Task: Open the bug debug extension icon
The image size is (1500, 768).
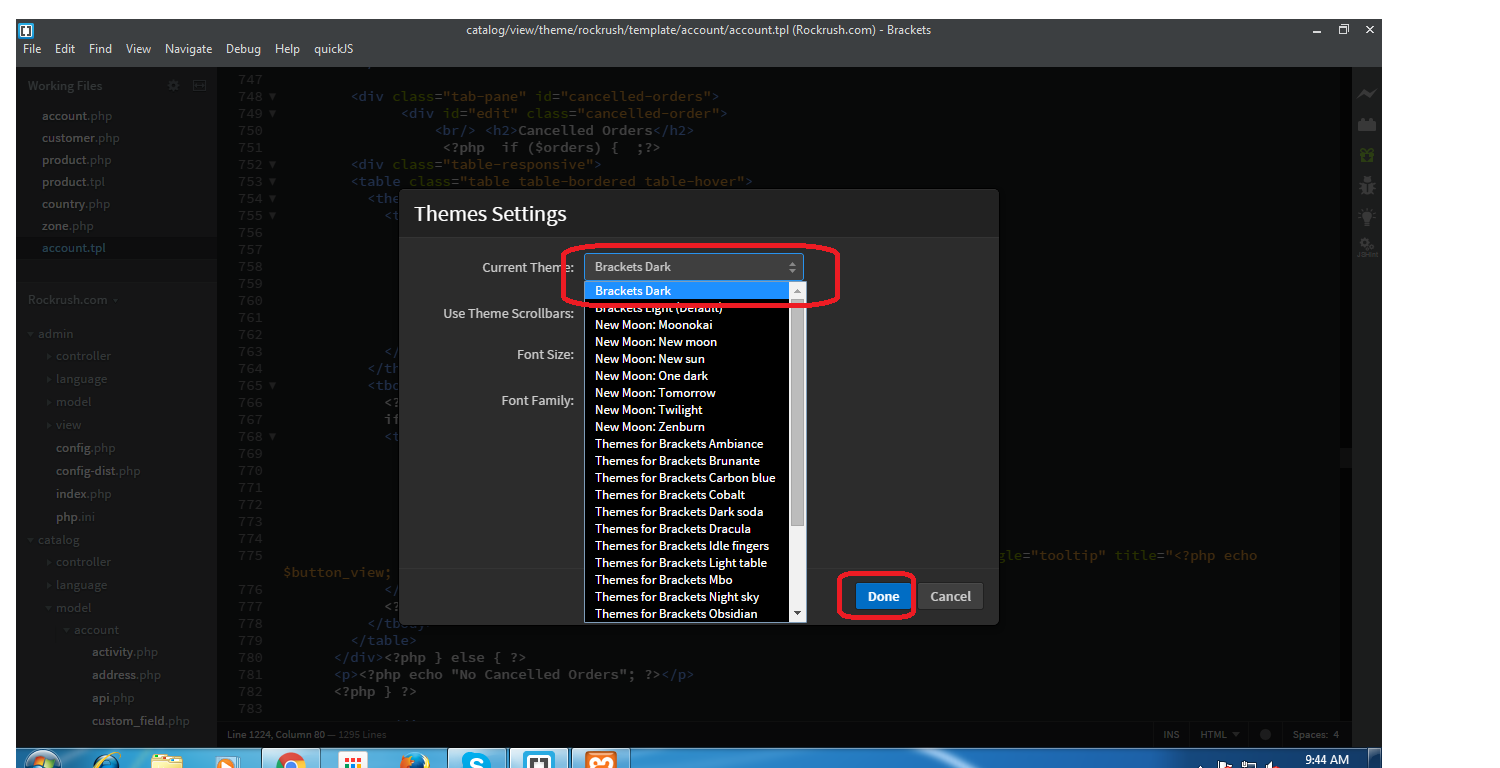Action: (x=1367, y=185)
